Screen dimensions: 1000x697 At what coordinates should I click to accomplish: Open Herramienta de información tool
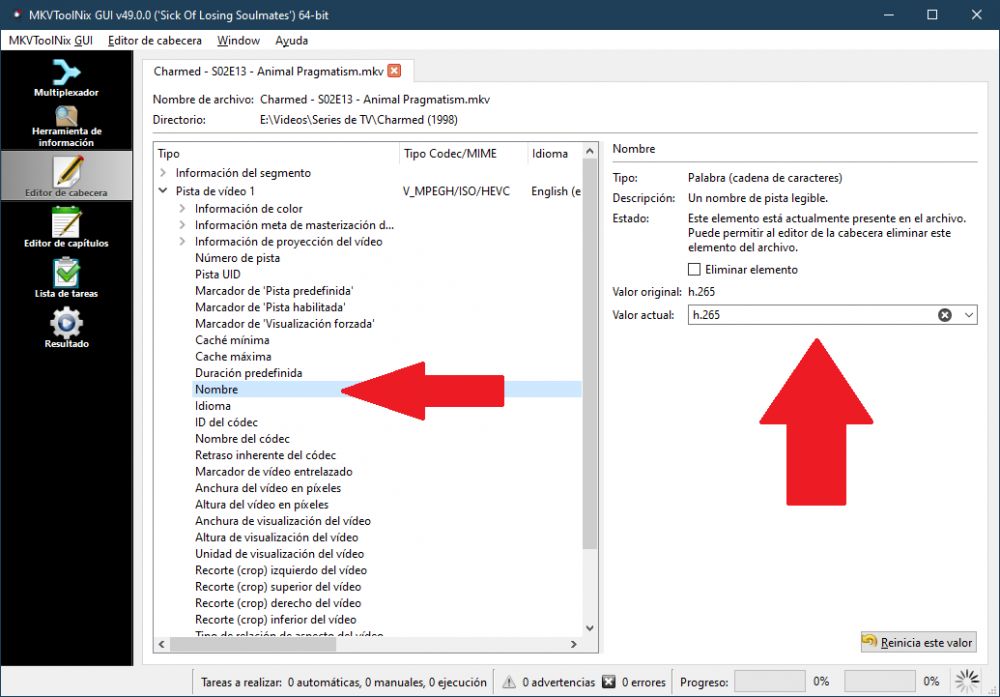tap(66, 126)
